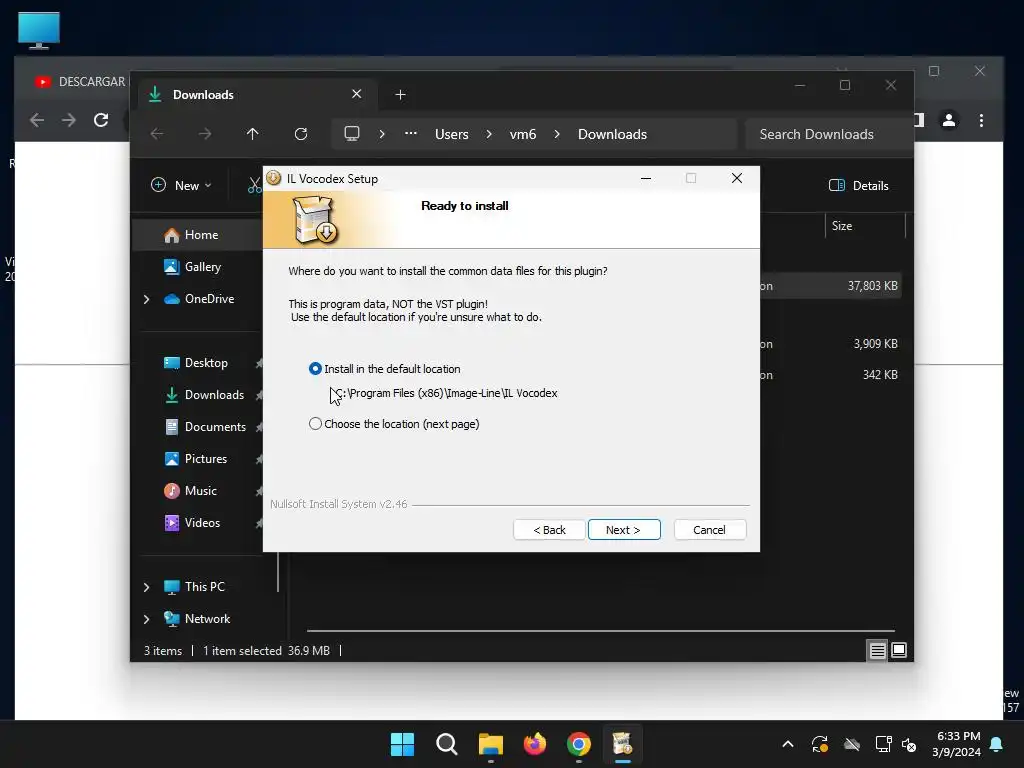
Task: Go back in Chrome browser
Action: pyautogui.click(x=37, y=120)
